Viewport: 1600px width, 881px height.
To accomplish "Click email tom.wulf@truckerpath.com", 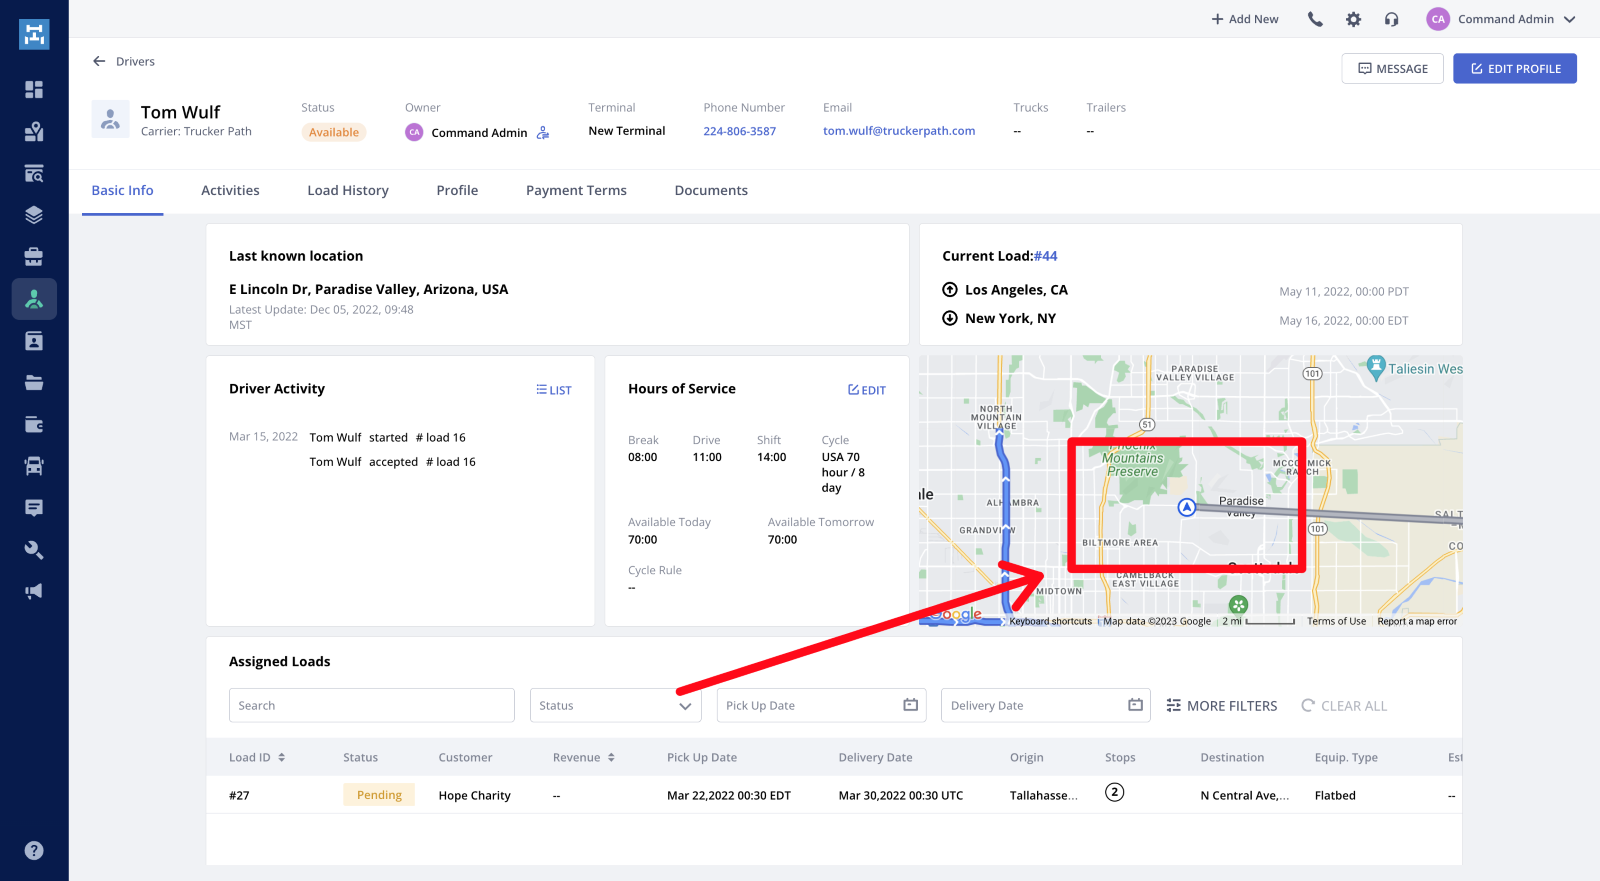I will click(899, 131).
